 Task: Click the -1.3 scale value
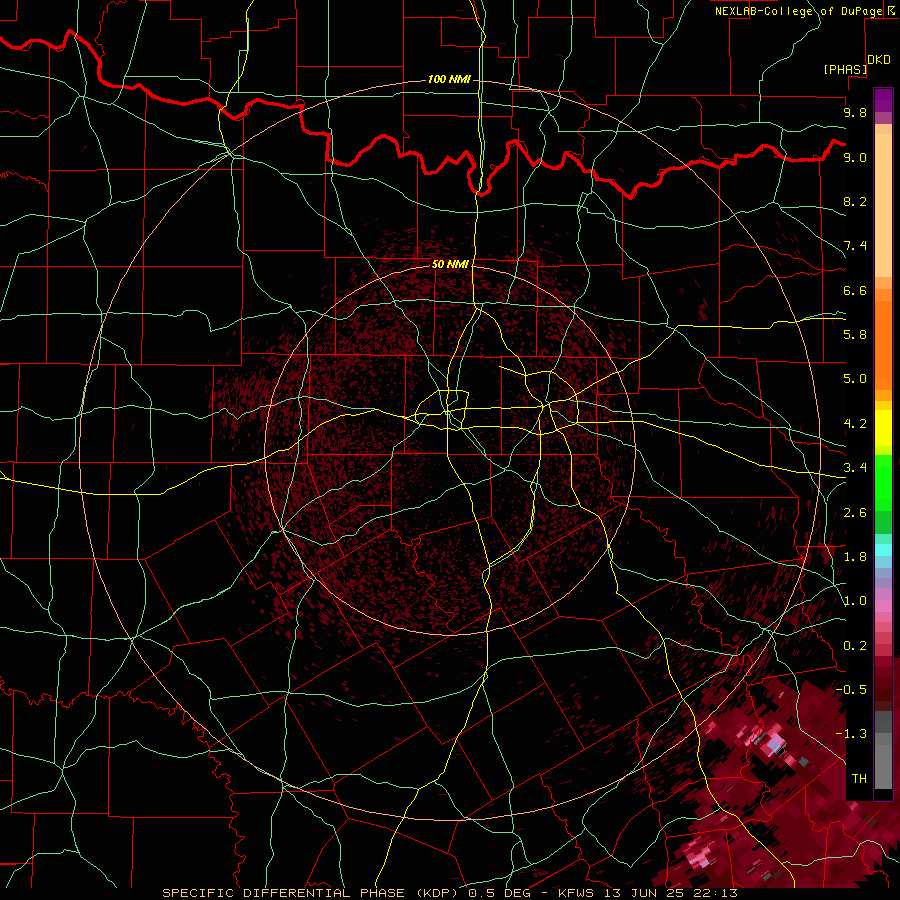pos(852,734)
